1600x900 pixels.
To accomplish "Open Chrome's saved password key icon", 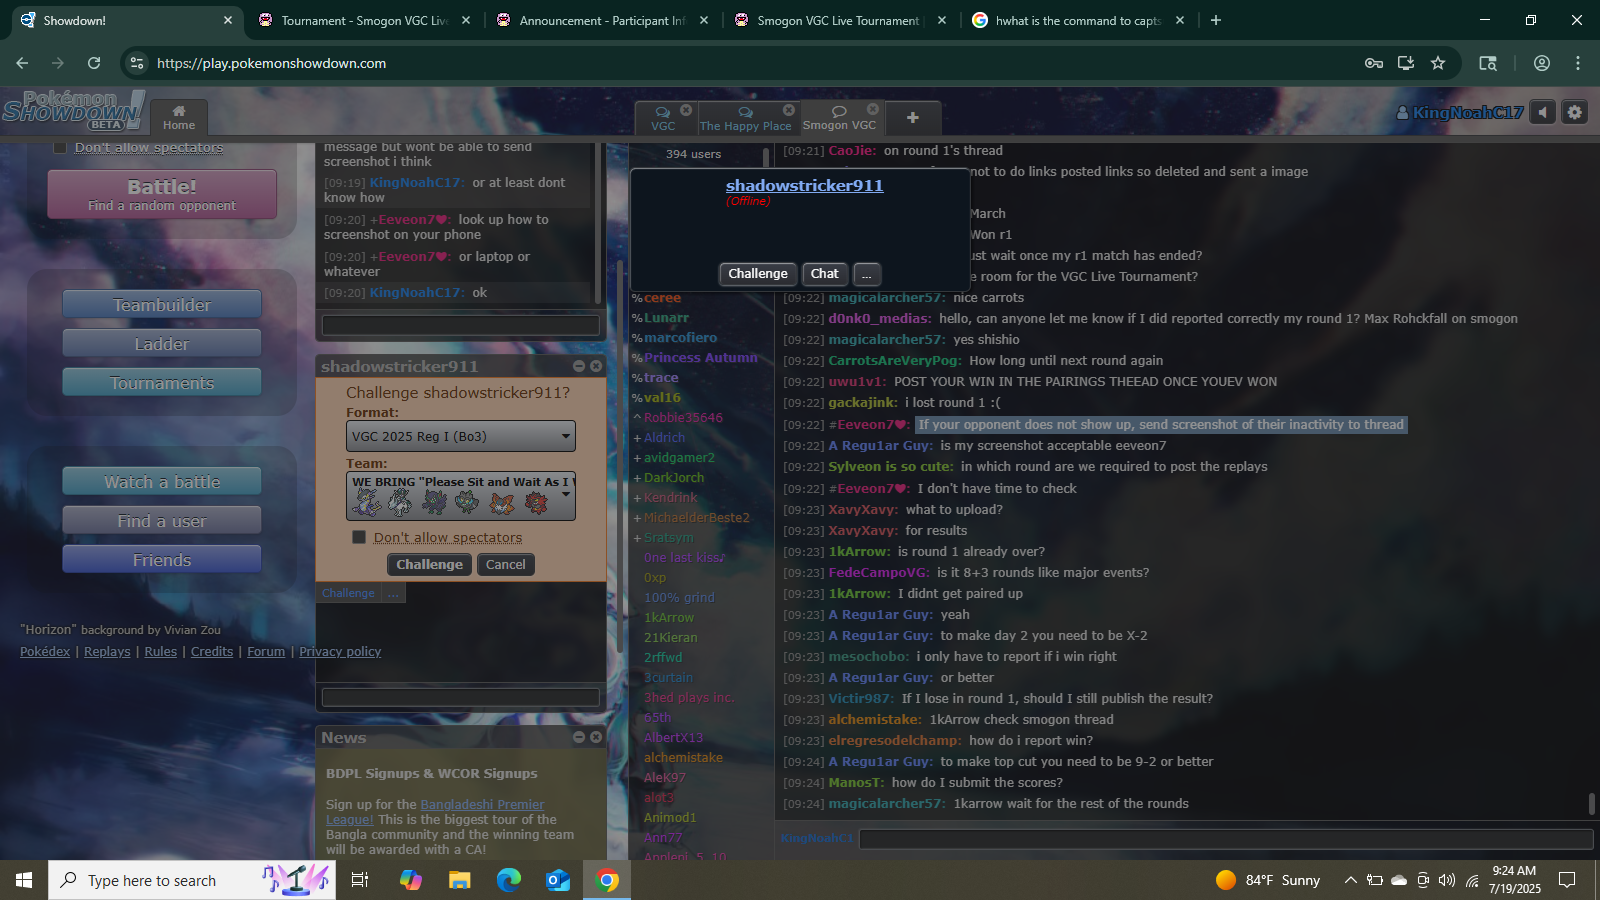I will tap(1374, 63).
